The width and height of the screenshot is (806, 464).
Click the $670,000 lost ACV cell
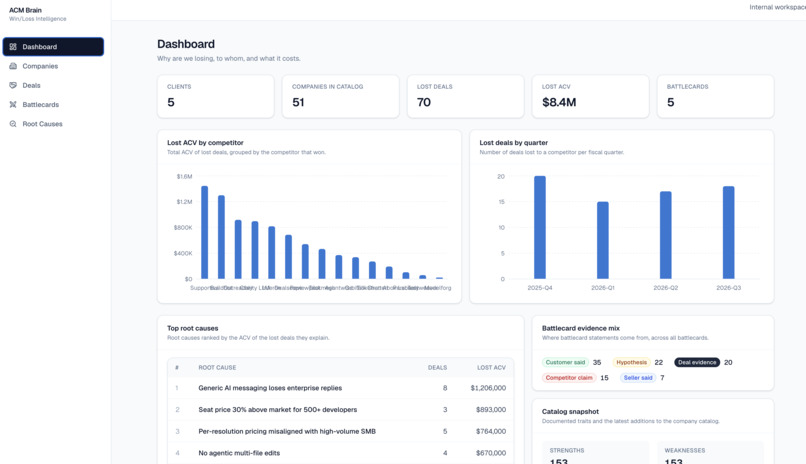click(x=491, y=453)
